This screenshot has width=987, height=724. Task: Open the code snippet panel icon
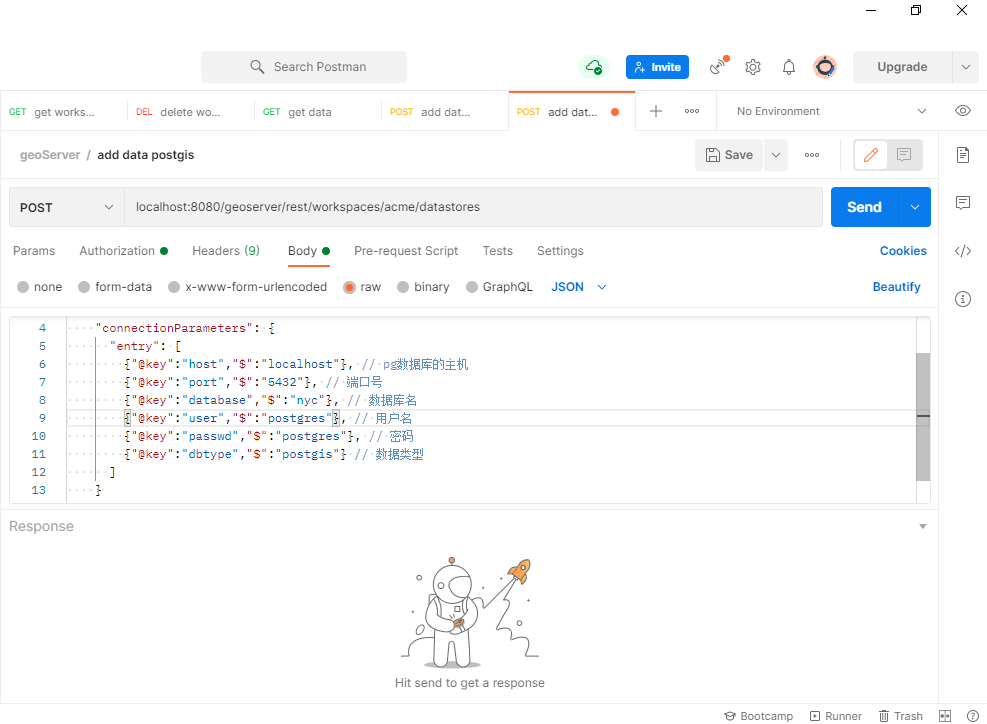[x=962, y=251]
